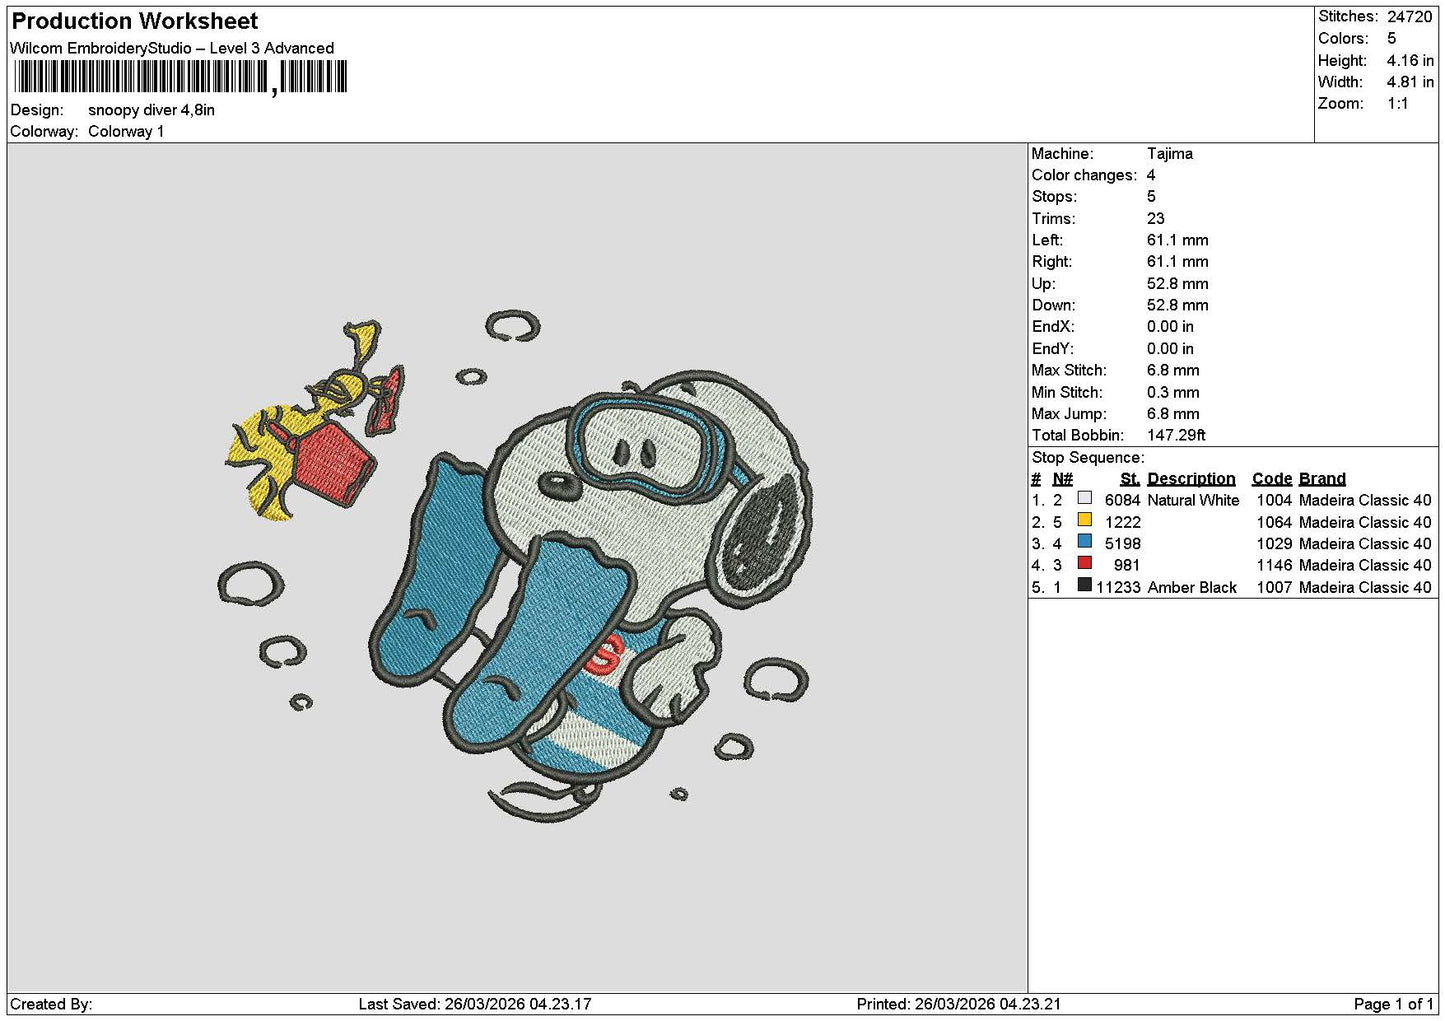This screenshot has width=1445, height=1021.
Task: Click the Max Stitch value 6.8 mm
Action: pyautogui.click(x=1173, y=370)
